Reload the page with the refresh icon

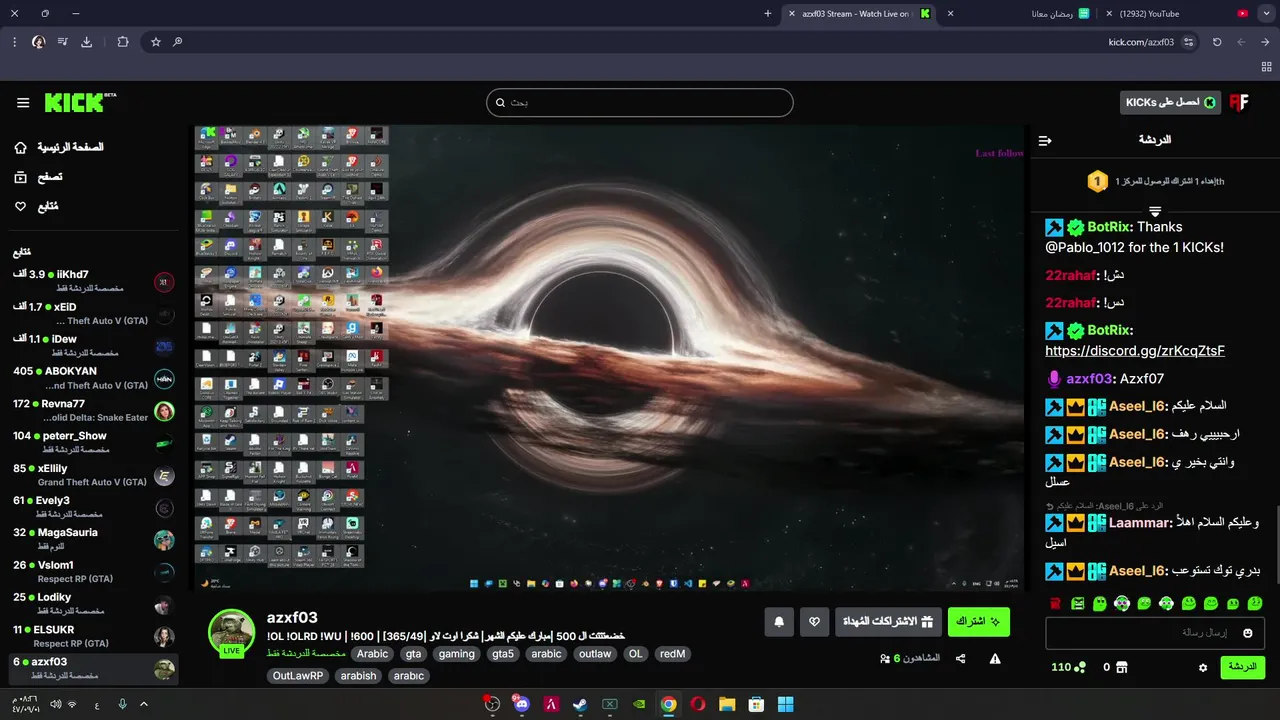(1217, 42)
